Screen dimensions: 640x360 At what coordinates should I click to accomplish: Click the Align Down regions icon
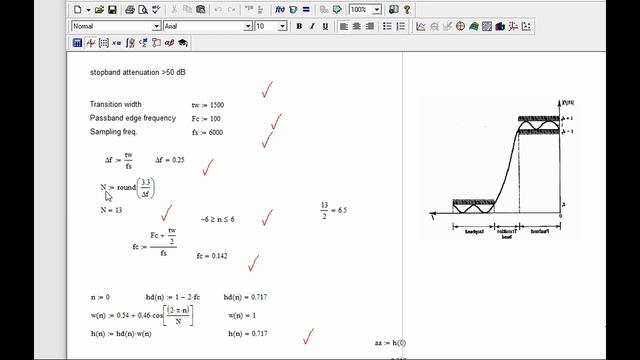tap(260, 9)
